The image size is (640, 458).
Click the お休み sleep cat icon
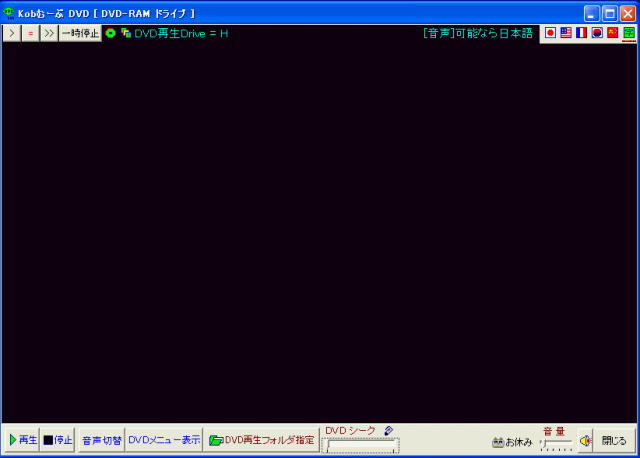point(498,442)
